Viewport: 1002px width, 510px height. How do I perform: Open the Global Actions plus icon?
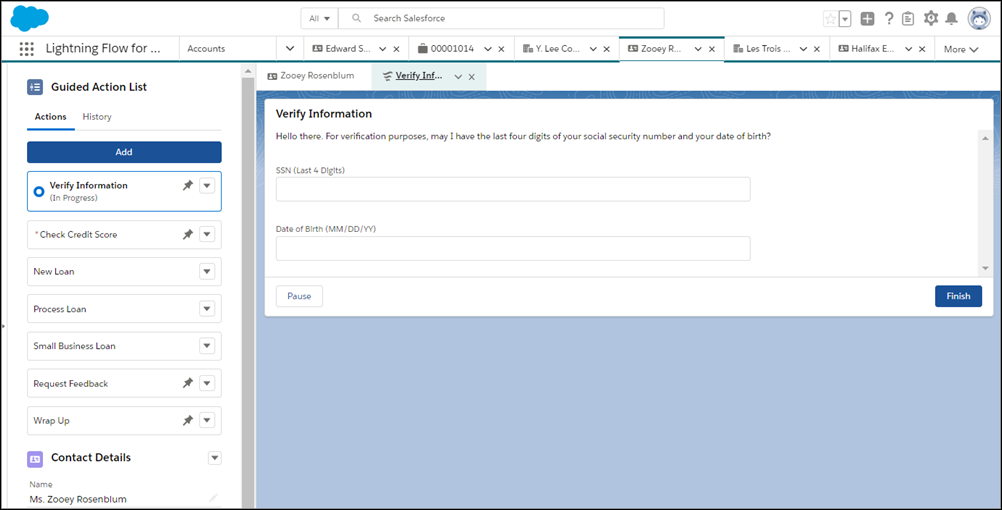(867, 19)
